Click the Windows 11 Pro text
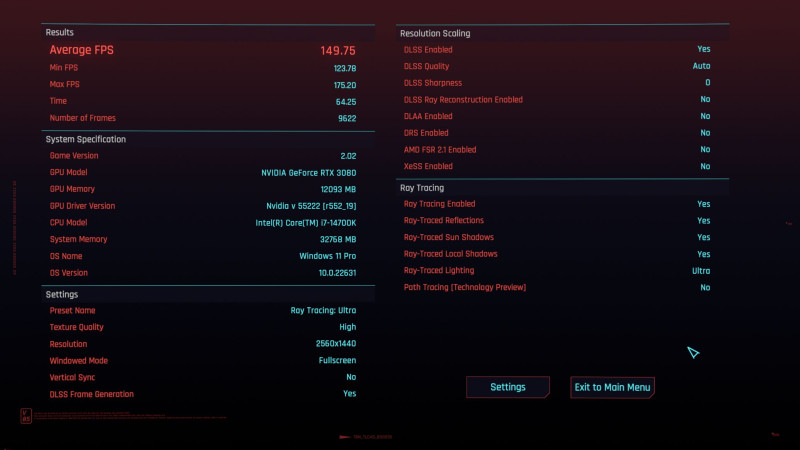 pos(328,256)
